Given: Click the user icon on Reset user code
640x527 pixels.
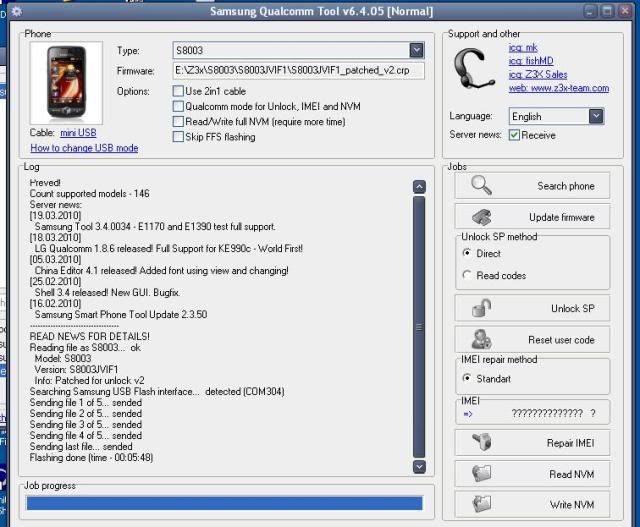Looking at the screenshot, I should tap(482, 339).
